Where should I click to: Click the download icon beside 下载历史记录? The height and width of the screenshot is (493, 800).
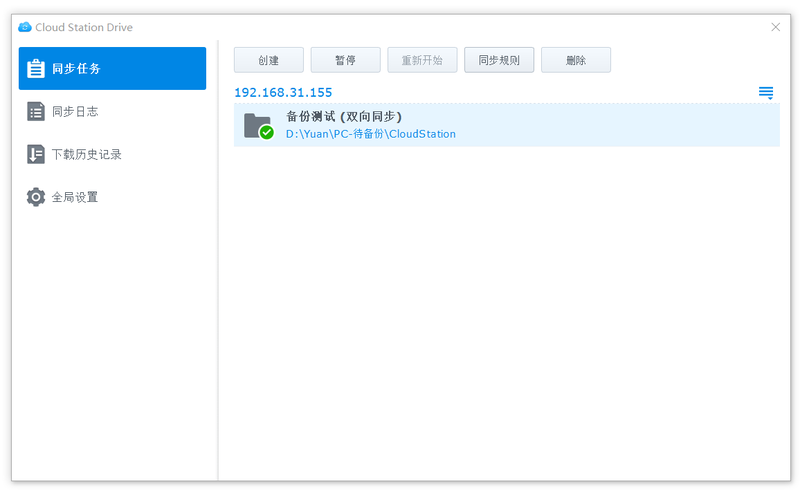(x=36, y=155)
